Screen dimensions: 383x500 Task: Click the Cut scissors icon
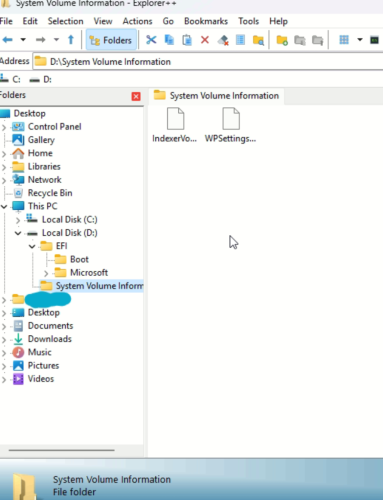151,40
